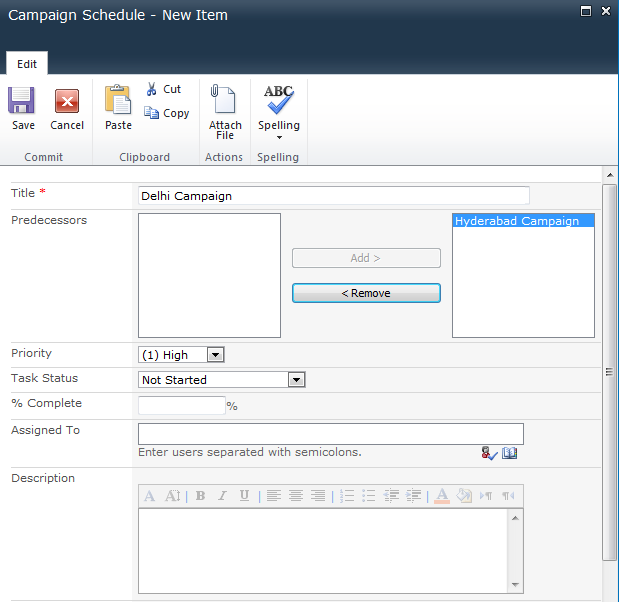The height and width of the screenshot is (602, 619).
Task: Click the Description box scroll-up arrow
Action: (x=515, y=518)
